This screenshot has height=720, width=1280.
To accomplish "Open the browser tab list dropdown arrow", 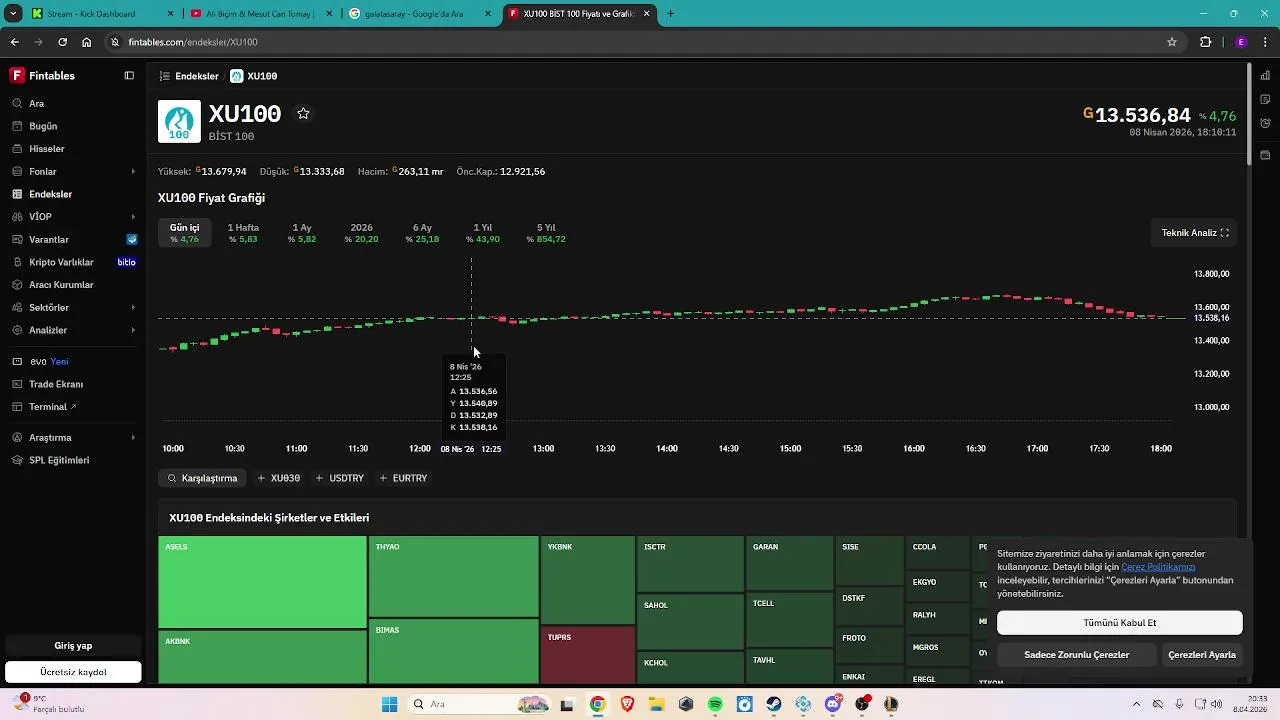I will 13,14.
